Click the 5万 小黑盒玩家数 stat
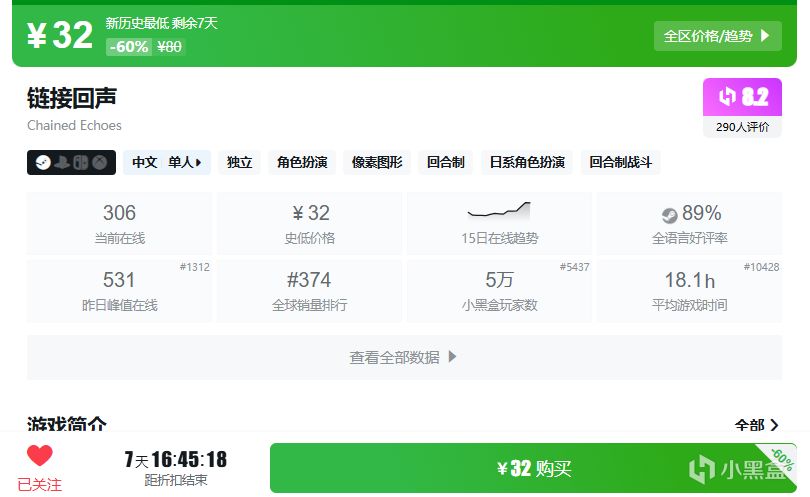This screenshot has width=810, height=497. (500, 291)
